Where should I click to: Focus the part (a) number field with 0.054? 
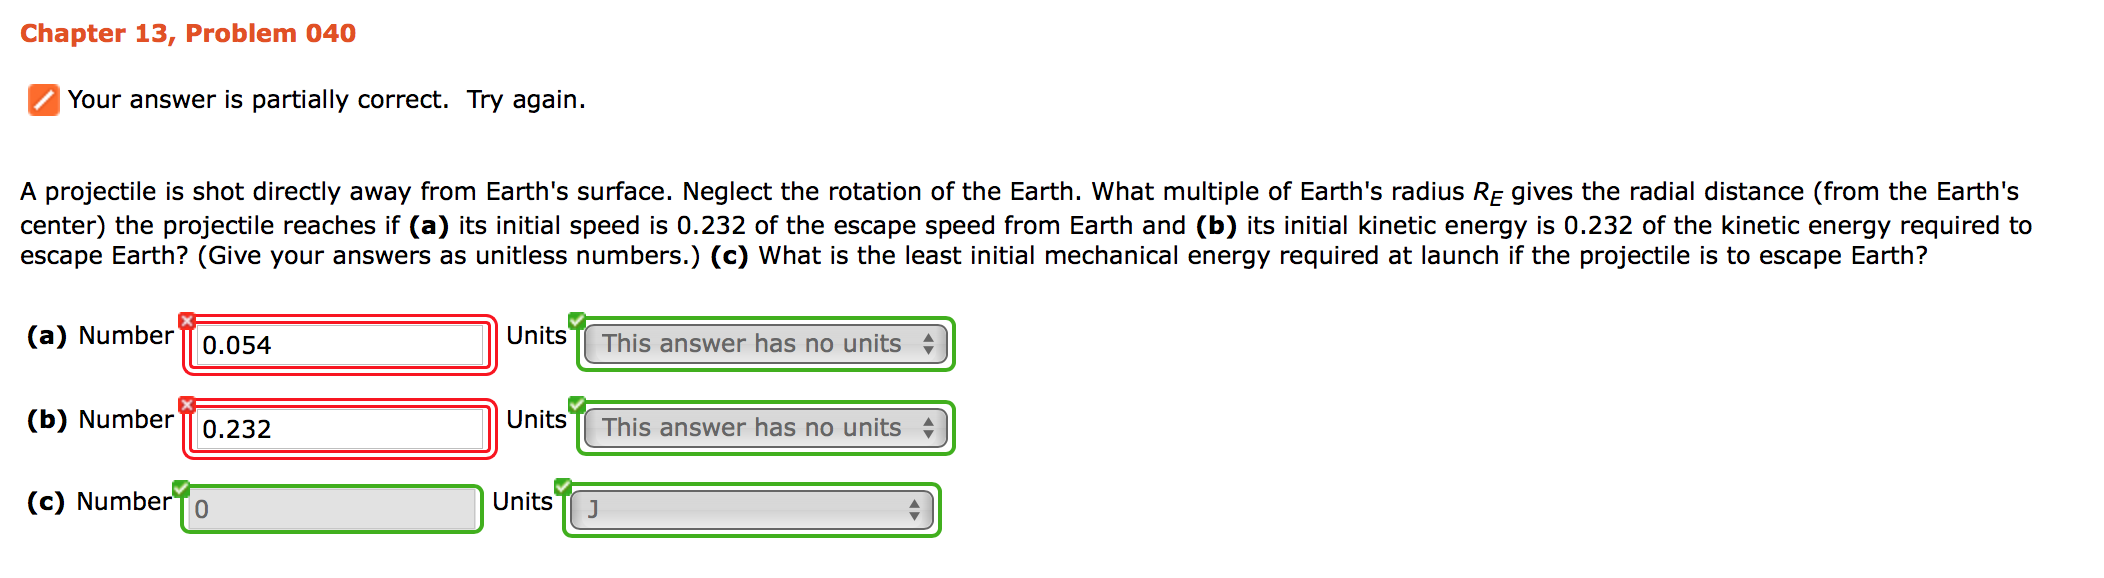[x=339, y=345]
